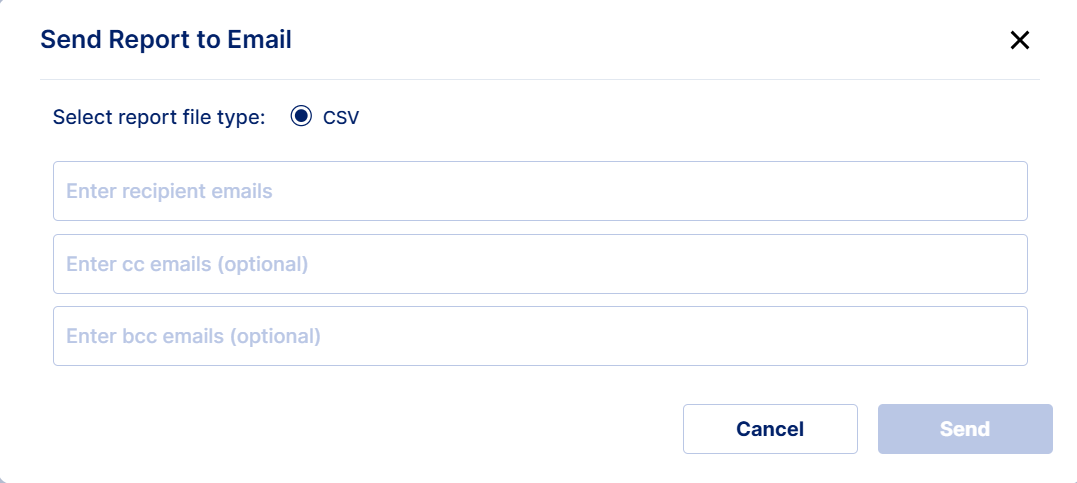Send the report to email

(964, 429)
